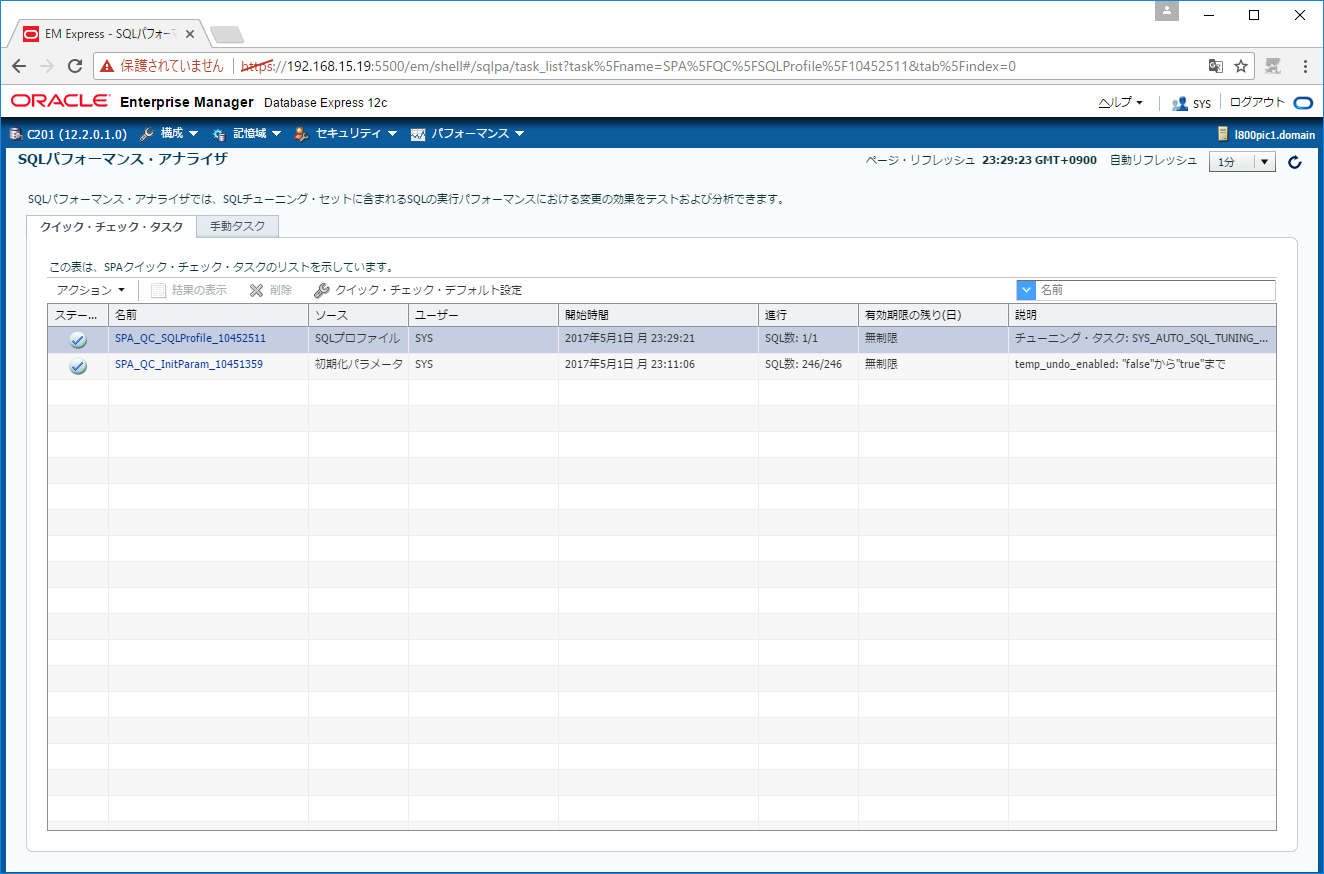The image size is (1324, 874).
Task: Click the 名前 search input field
Action: (1155, 290)
